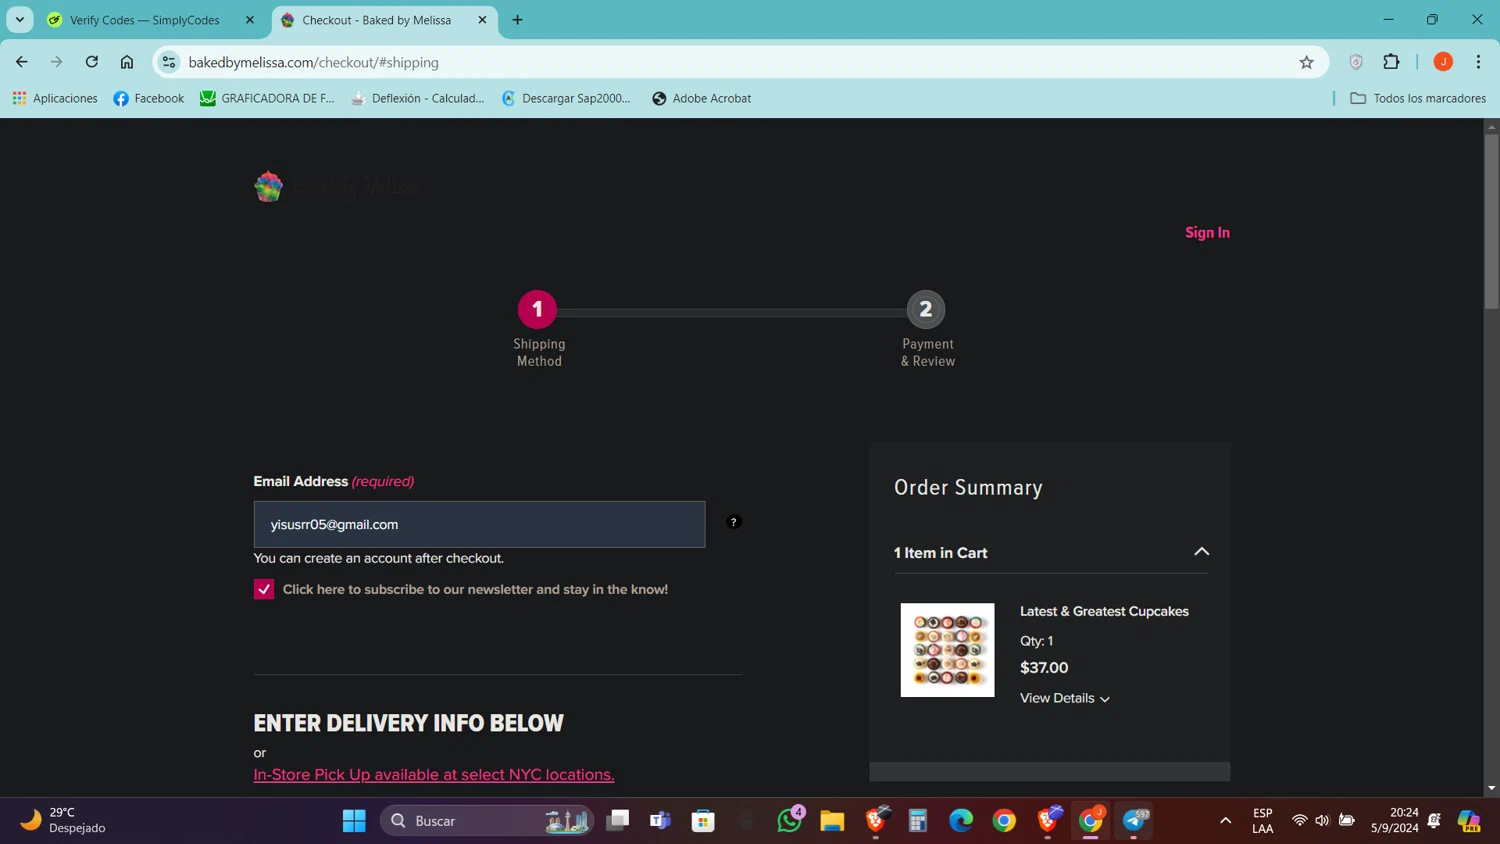Click the Sign In link

pyautogui.click(x=1207, y=232)
